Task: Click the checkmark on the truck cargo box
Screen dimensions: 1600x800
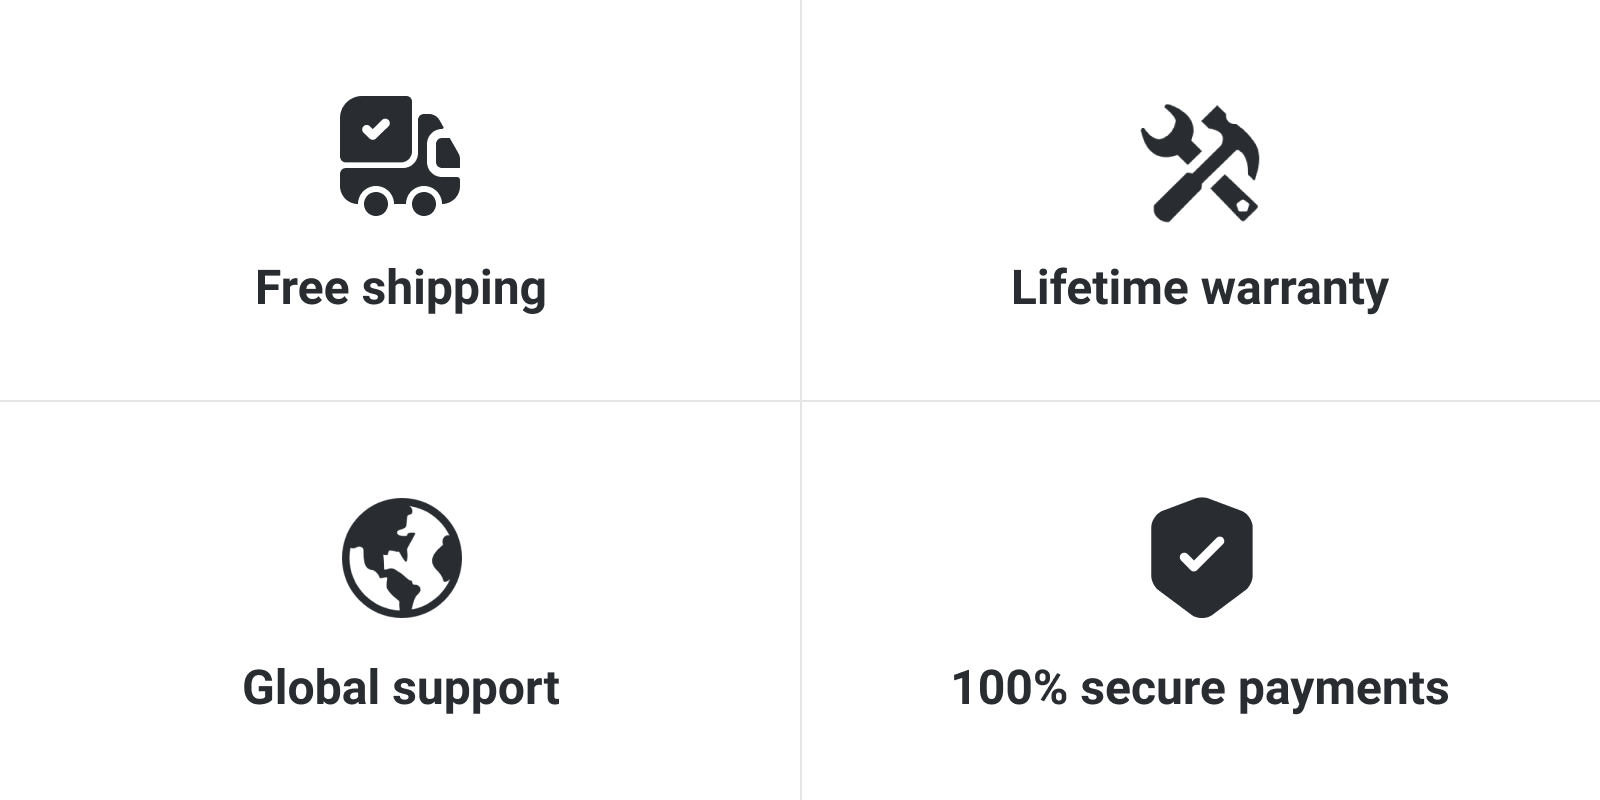Action: pos(375,129)
